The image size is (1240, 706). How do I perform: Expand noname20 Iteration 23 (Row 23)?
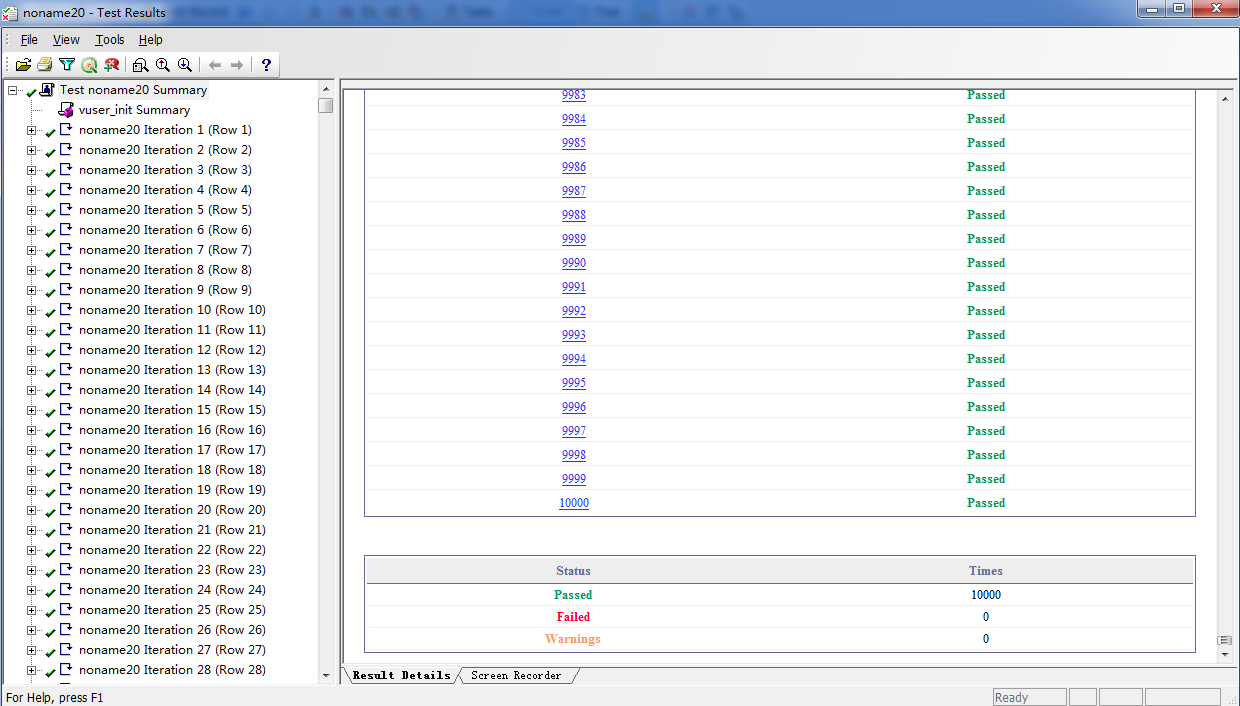(32, 570)
